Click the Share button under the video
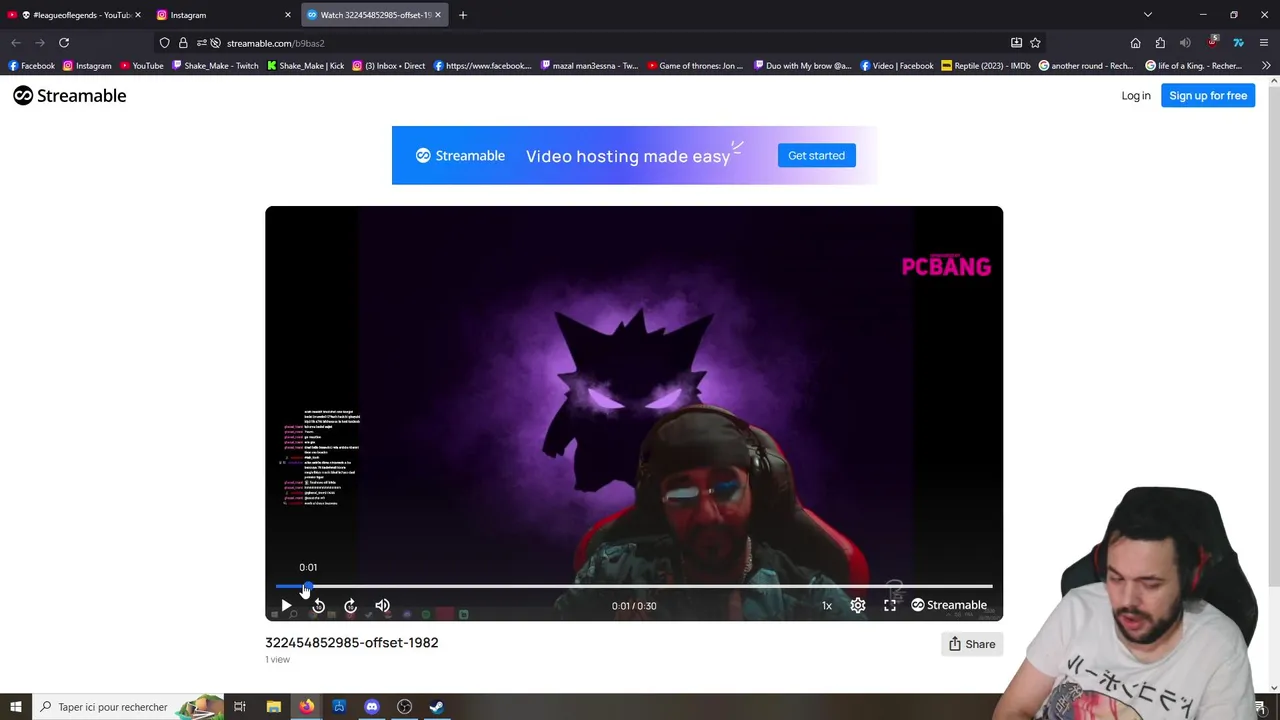The image size is (1280, 720). point(971,644)
